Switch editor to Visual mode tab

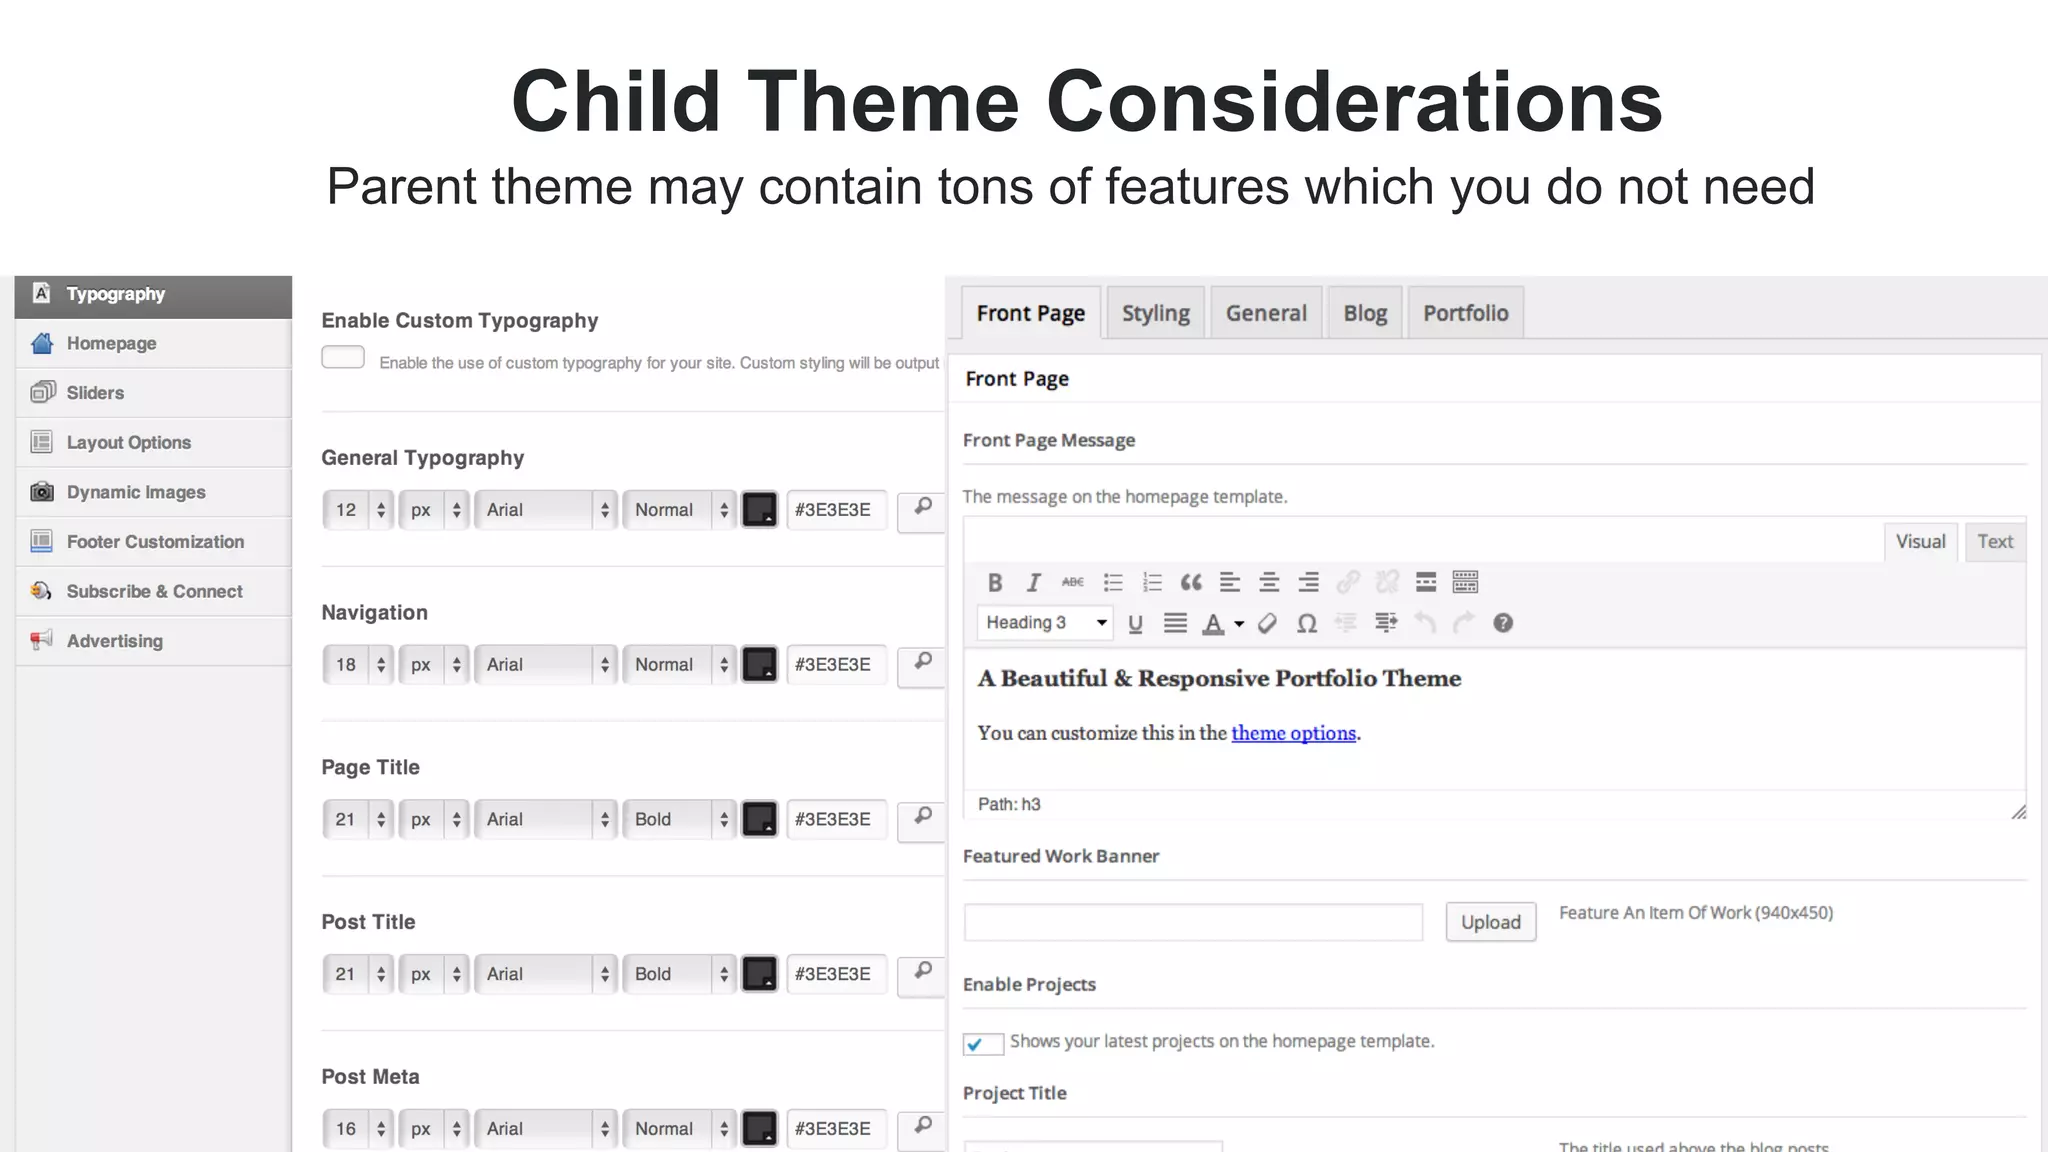(x=1921, y=541)
